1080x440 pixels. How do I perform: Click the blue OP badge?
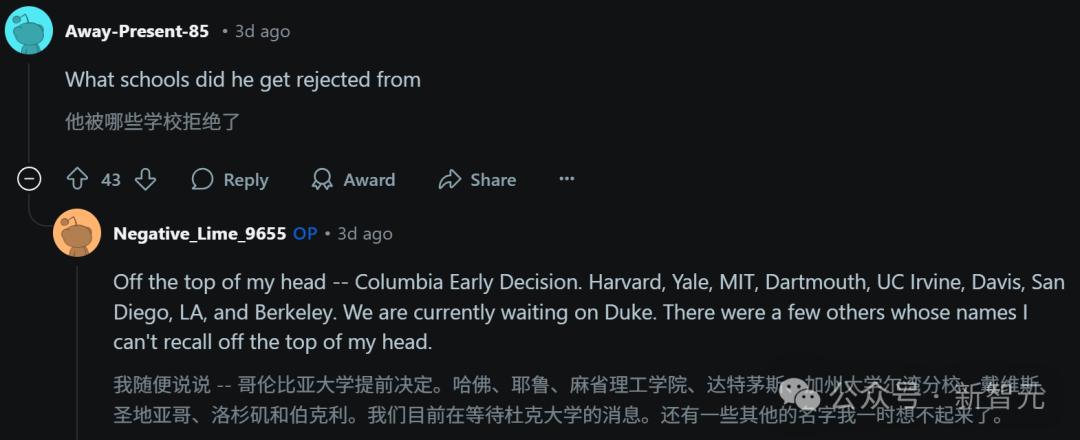pos(305,233)
